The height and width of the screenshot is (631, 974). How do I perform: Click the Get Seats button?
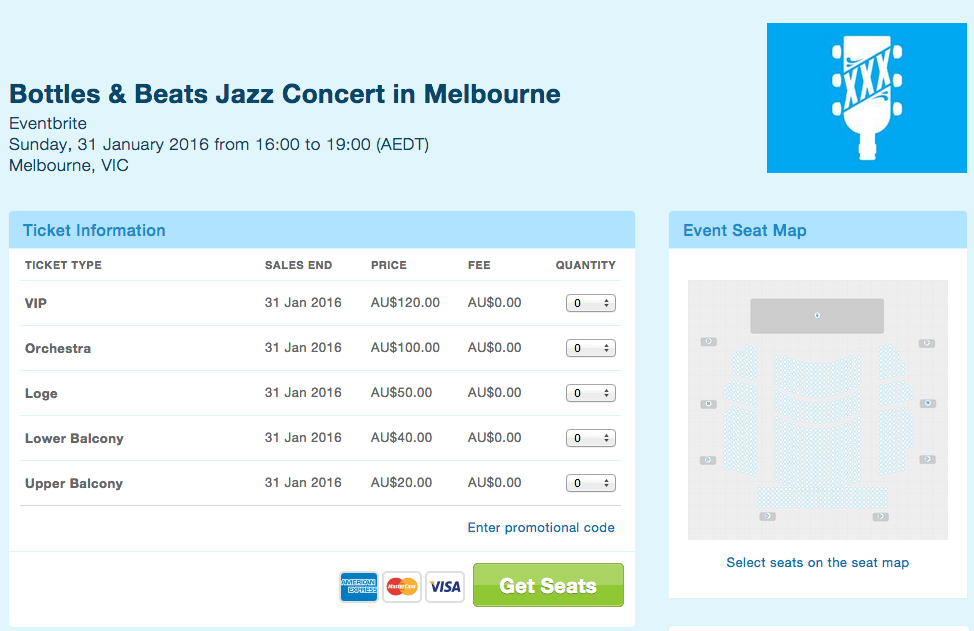pyautogui.click(x=548, y=585)
